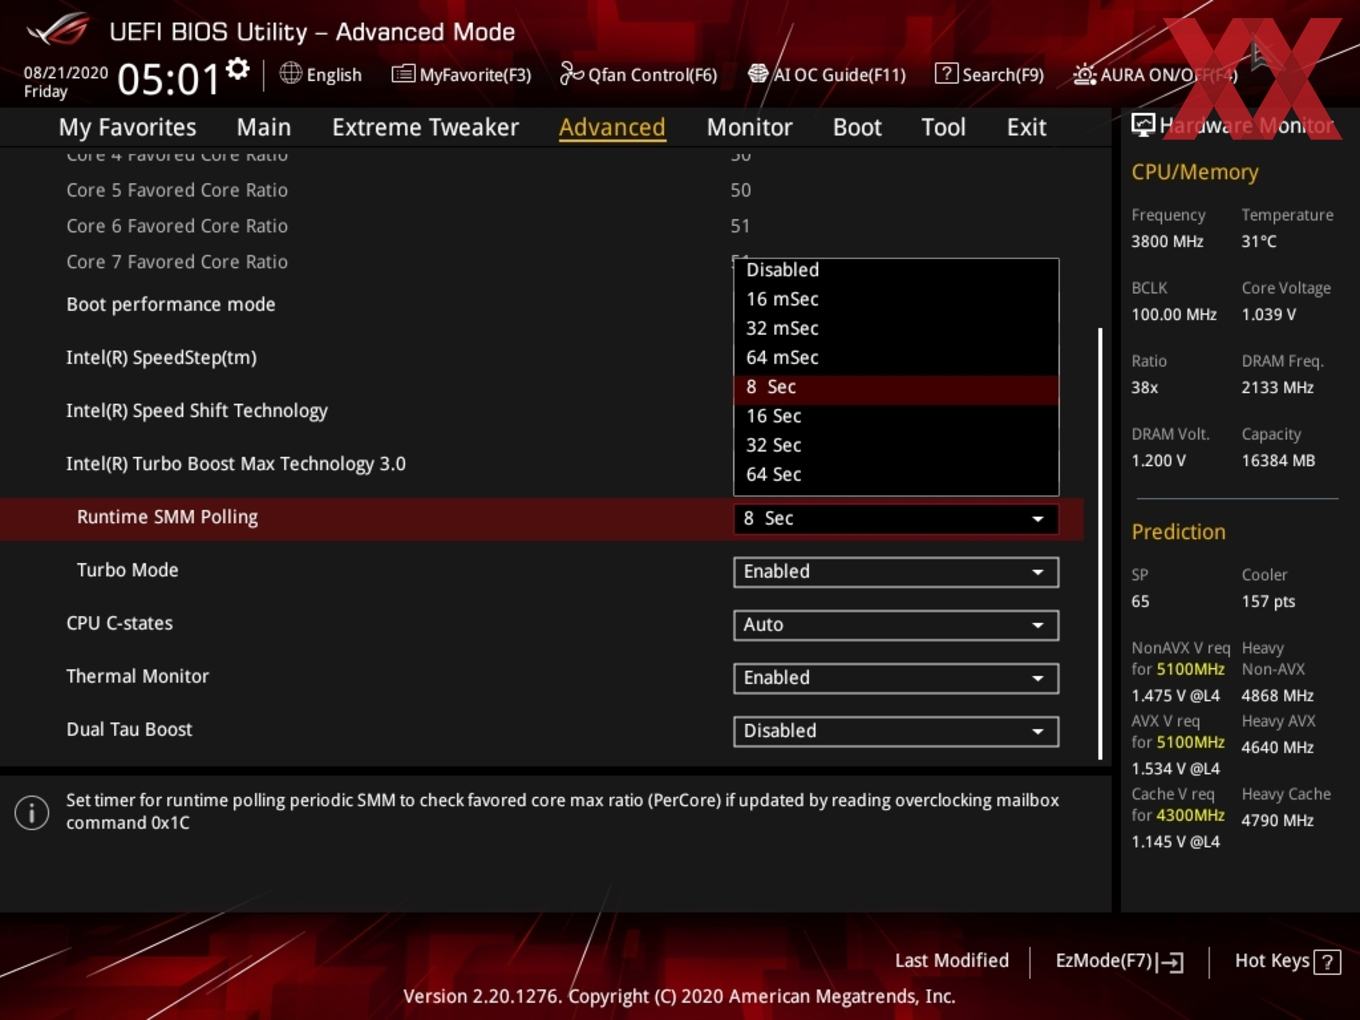
Task: Click the EzMode(F7) exit arrow icon
Action: pyautogui.click(x=1171, y=962)
